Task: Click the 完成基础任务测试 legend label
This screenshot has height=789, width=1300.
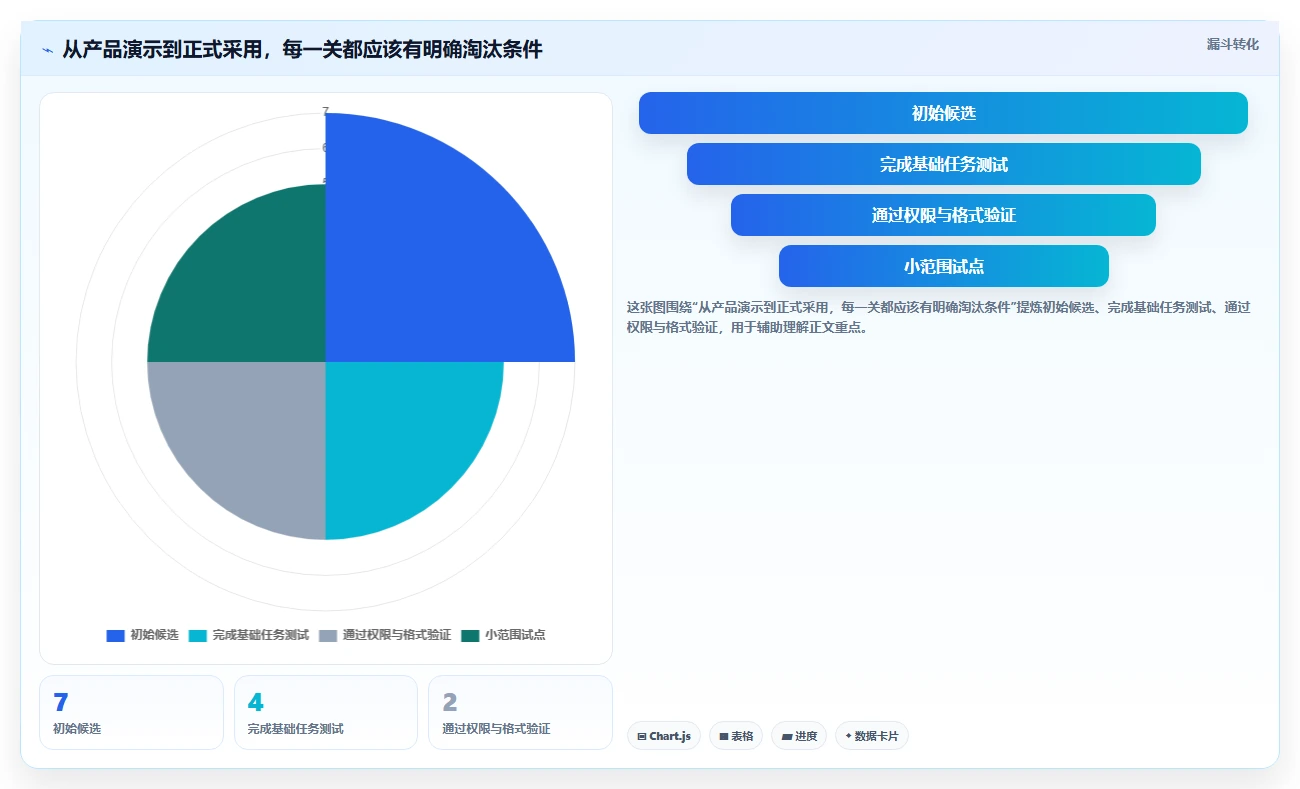Action: point(260,635)
